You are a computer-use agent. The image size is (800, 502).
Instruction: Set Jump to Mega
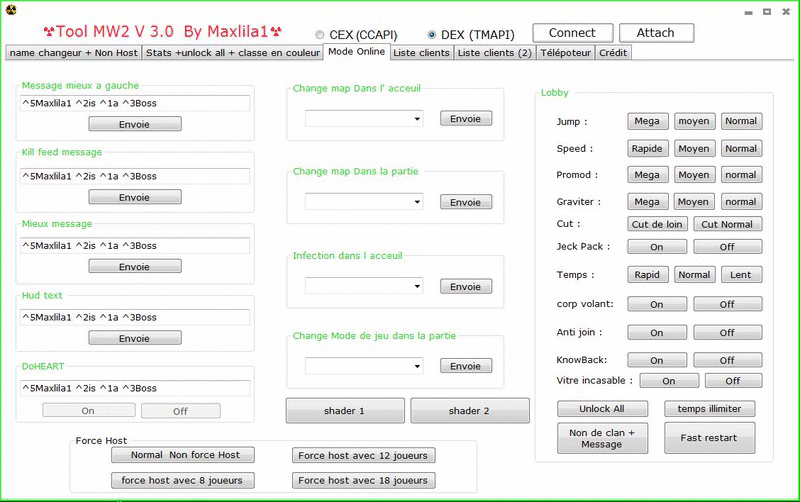(647, 121)
